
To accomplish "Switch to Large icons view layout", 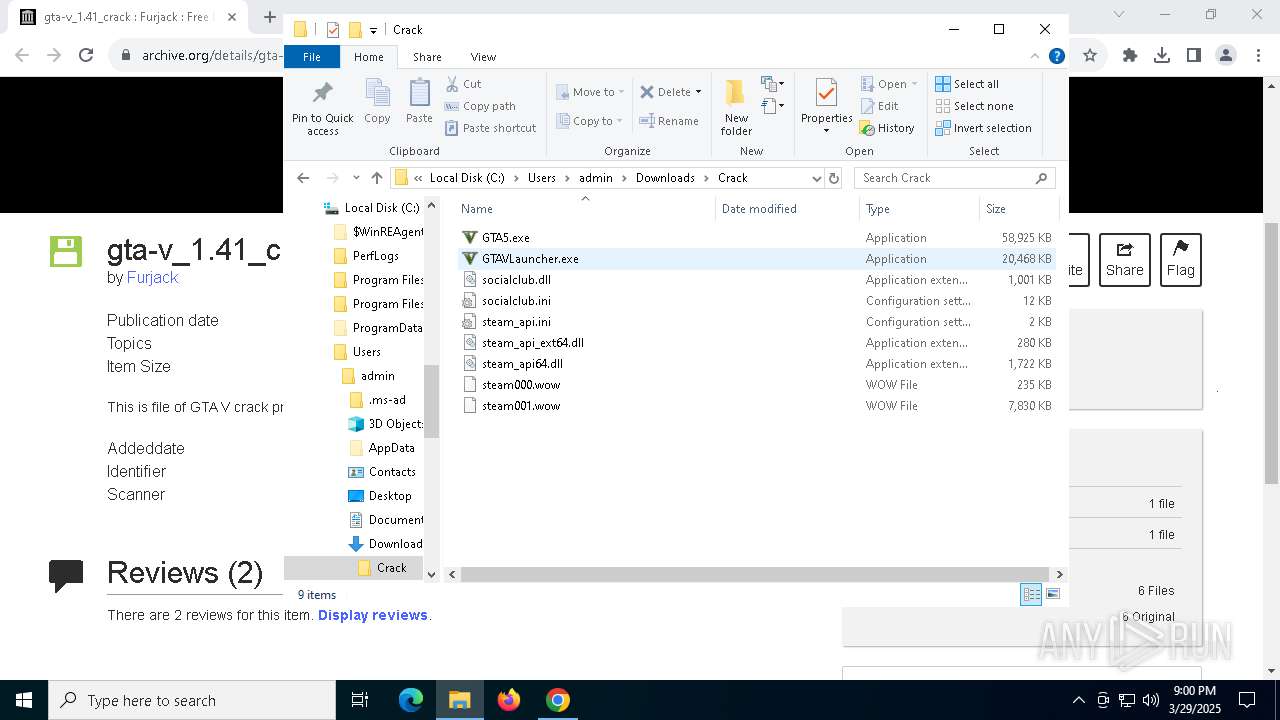I will tap(1053, 594).
